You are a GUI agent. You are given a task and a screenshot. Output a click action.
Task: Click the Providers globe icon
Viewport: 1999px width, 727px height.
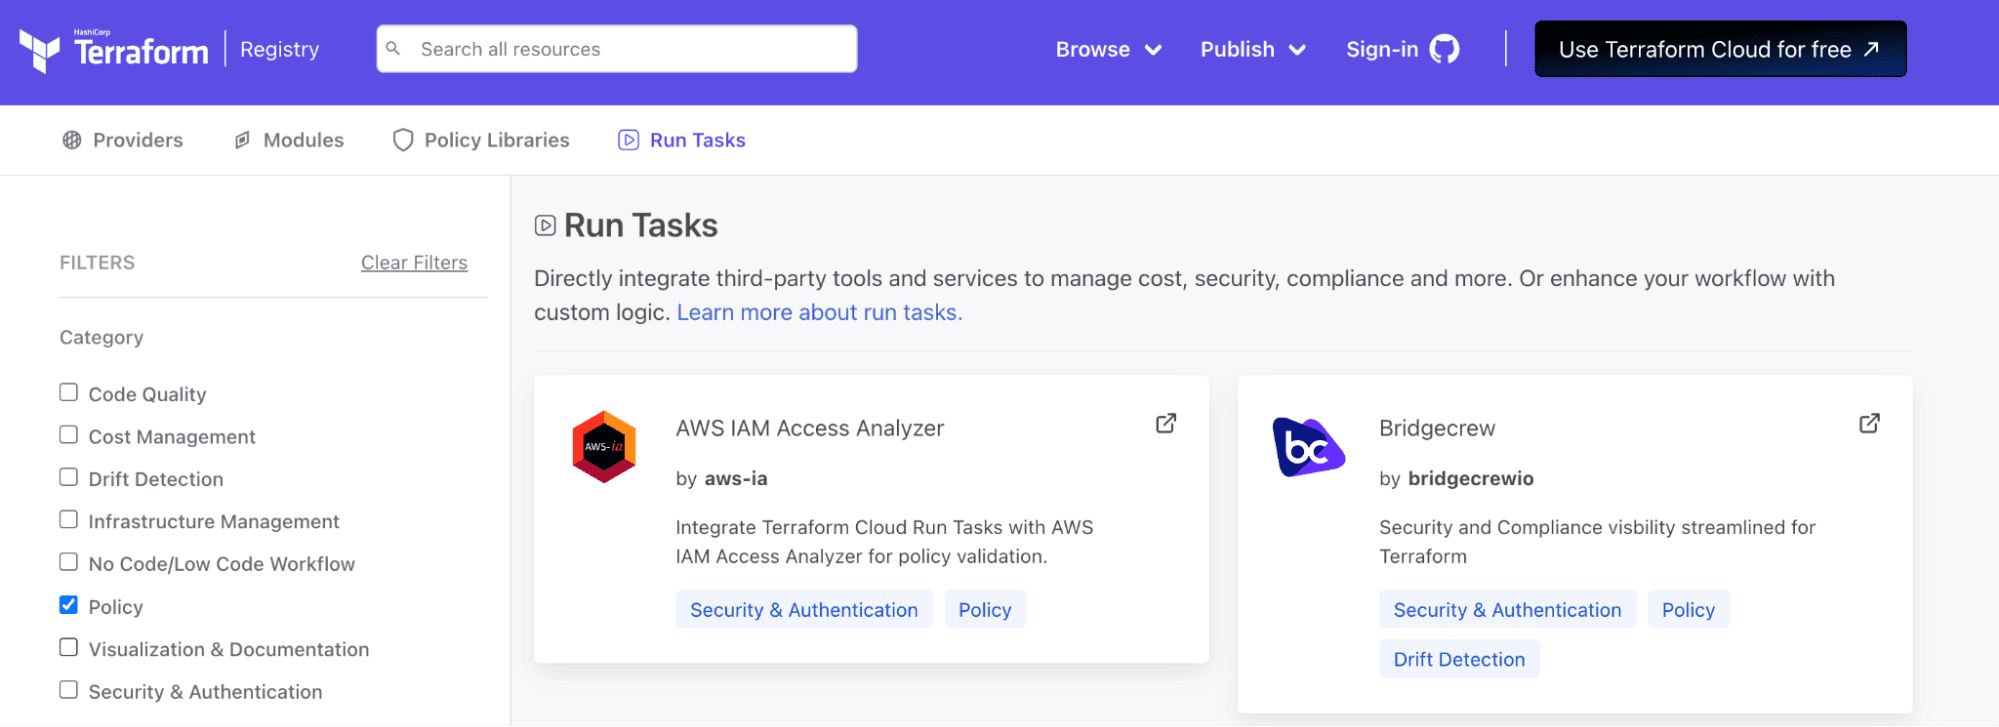click(x=72, y=140)
